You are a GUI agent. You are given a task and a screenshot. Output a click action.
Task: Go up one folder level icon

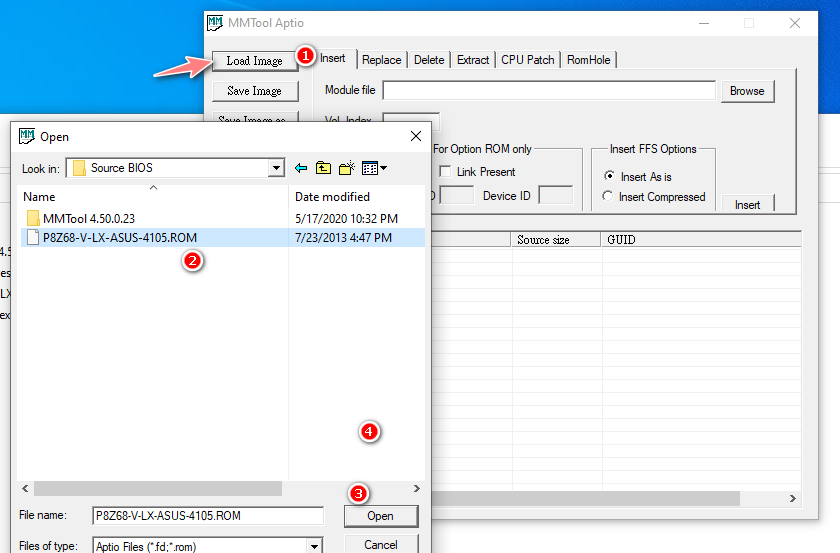pos(323,168)
